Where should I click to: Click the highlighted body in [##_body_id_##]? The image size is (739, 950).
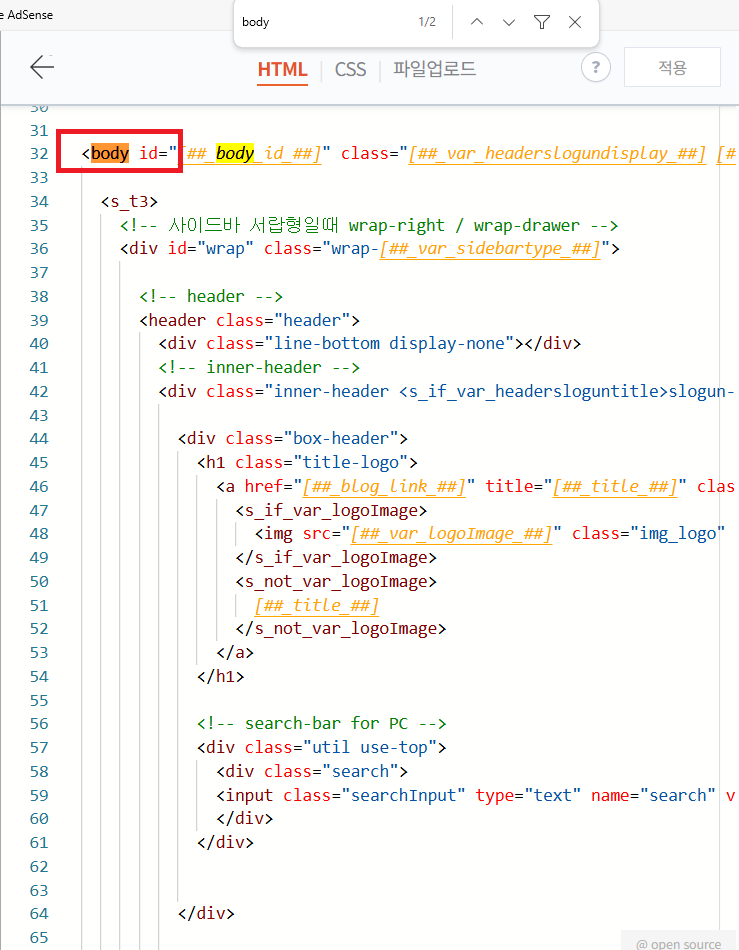point(234,153)
